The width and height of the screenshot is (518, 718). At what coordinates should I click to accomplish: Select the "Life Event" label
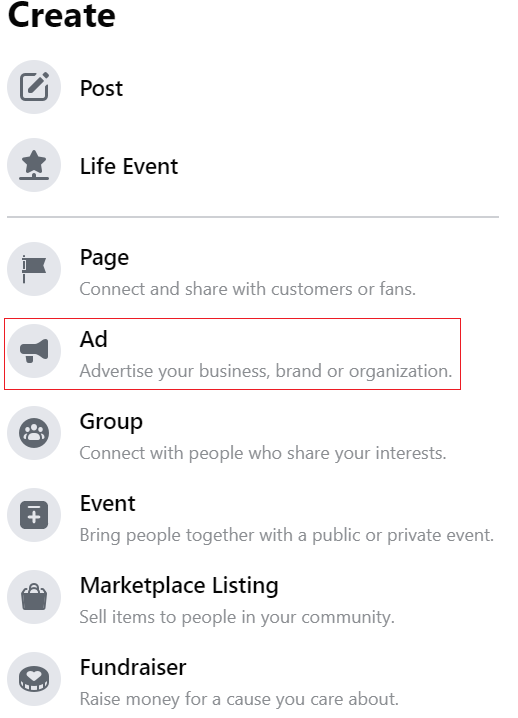coord(129,166)
